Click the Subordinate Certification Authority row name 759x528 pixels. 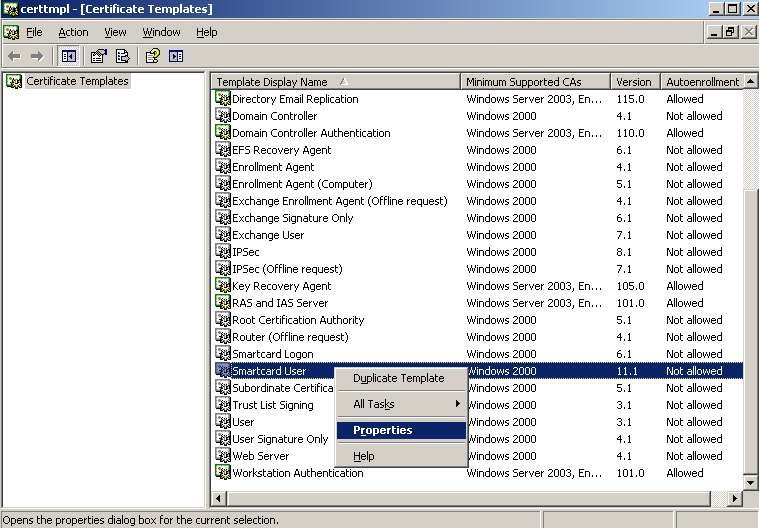(x=283, y=388)
